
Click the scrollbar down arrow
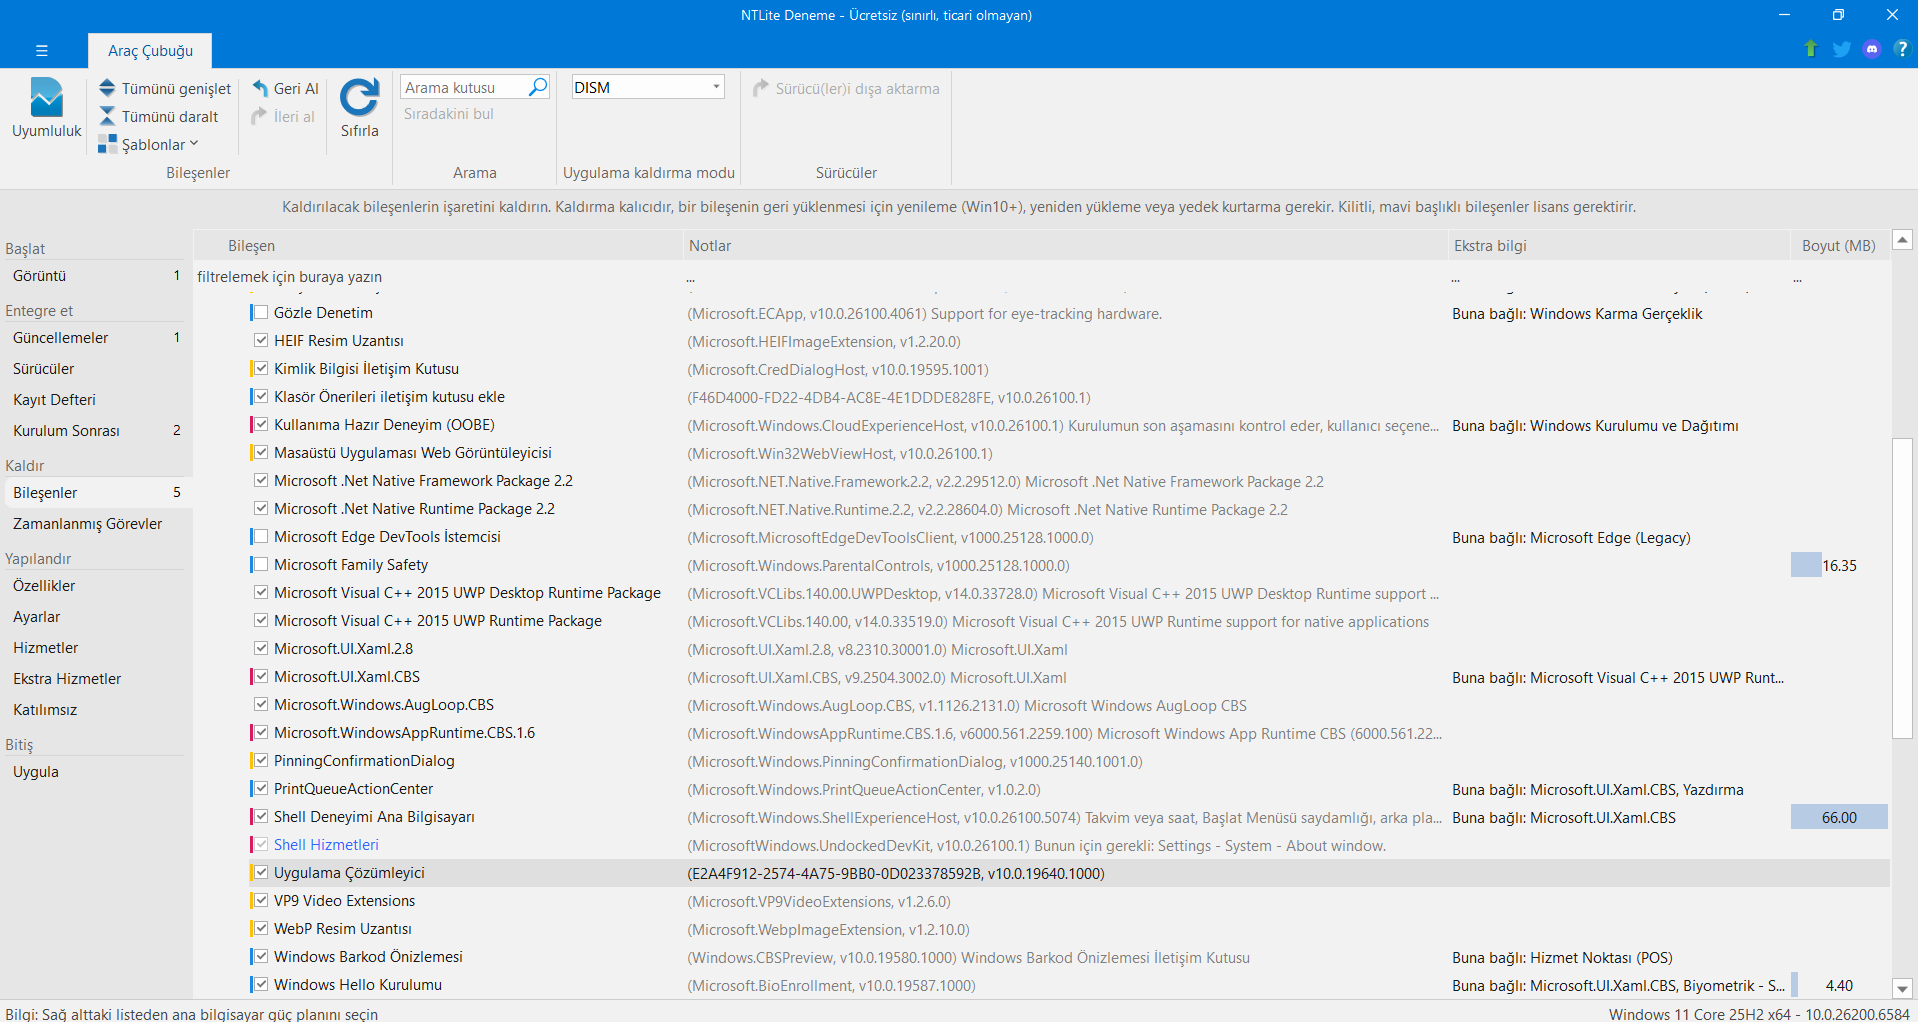click(x=1902, y=988)
